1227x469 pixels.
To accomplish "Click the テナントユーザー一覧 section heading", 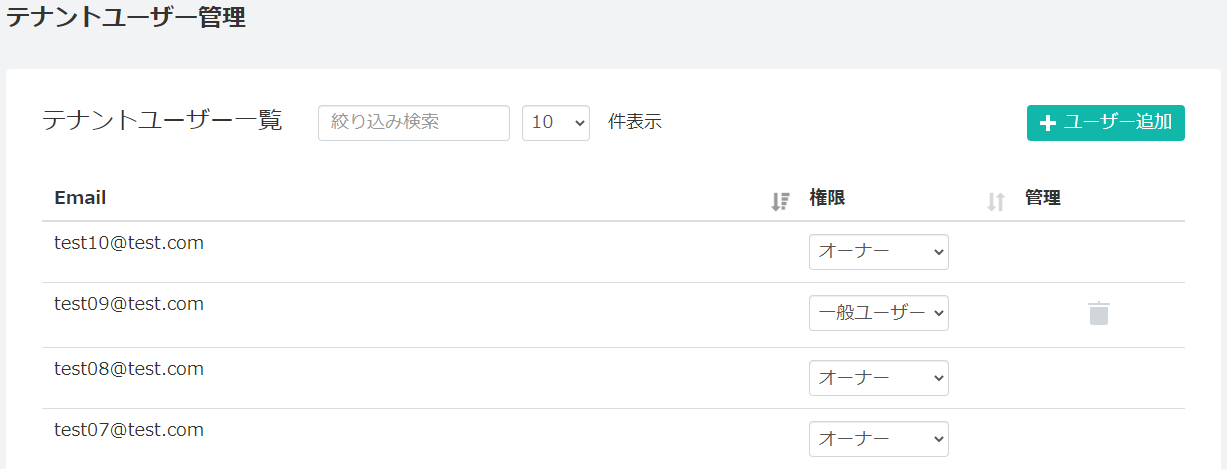I will [162, 121].
